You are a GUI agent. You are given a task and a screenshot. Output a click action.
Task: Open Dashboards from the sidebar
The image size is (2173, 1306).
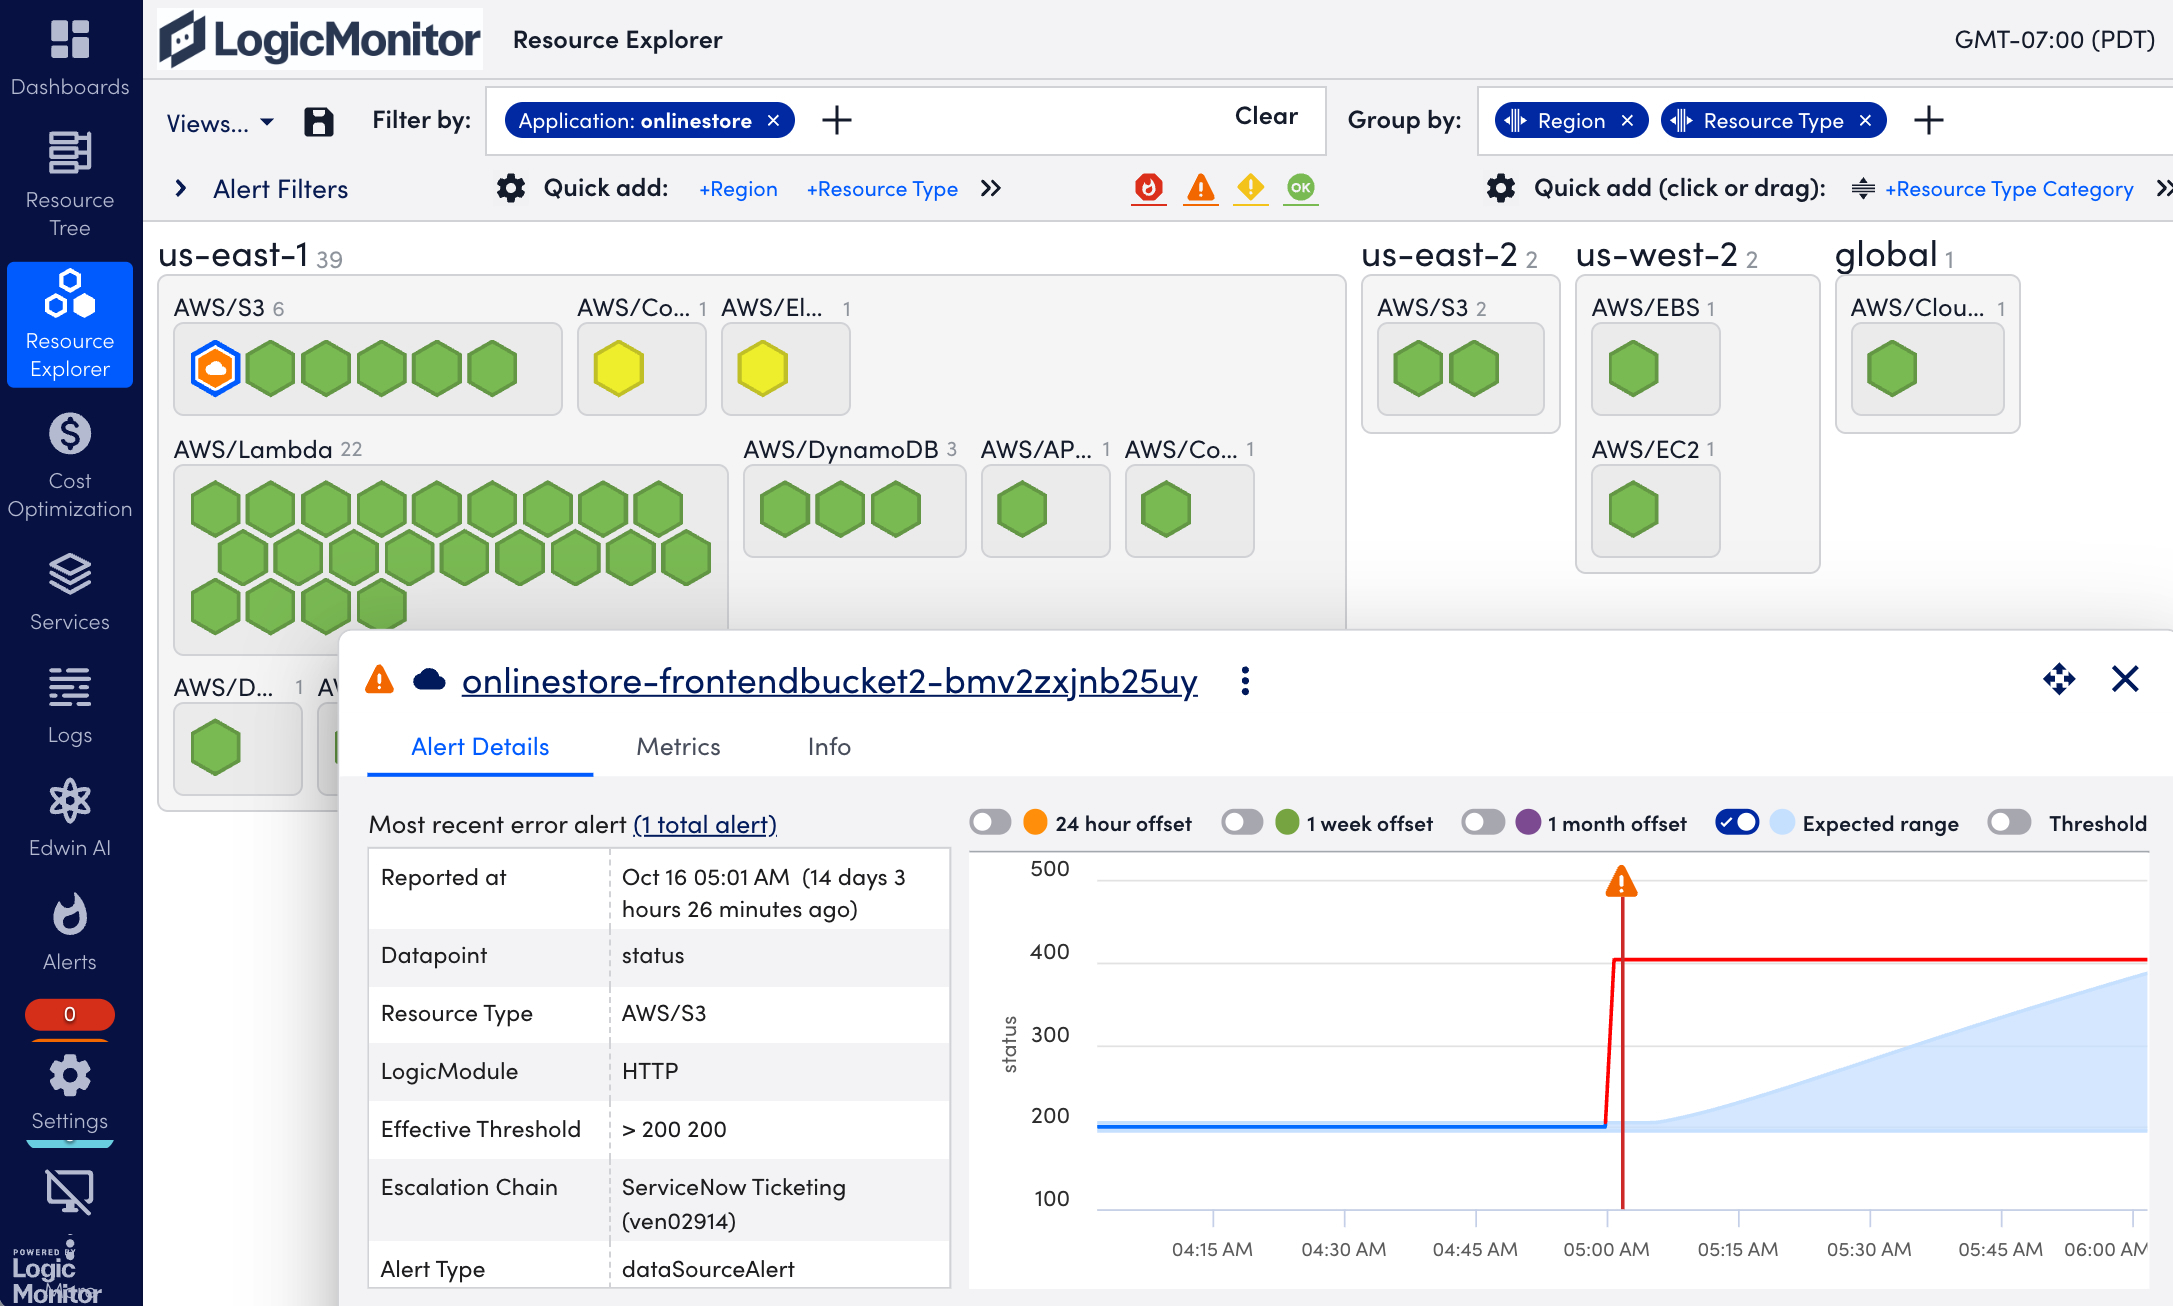coord(70,58)
